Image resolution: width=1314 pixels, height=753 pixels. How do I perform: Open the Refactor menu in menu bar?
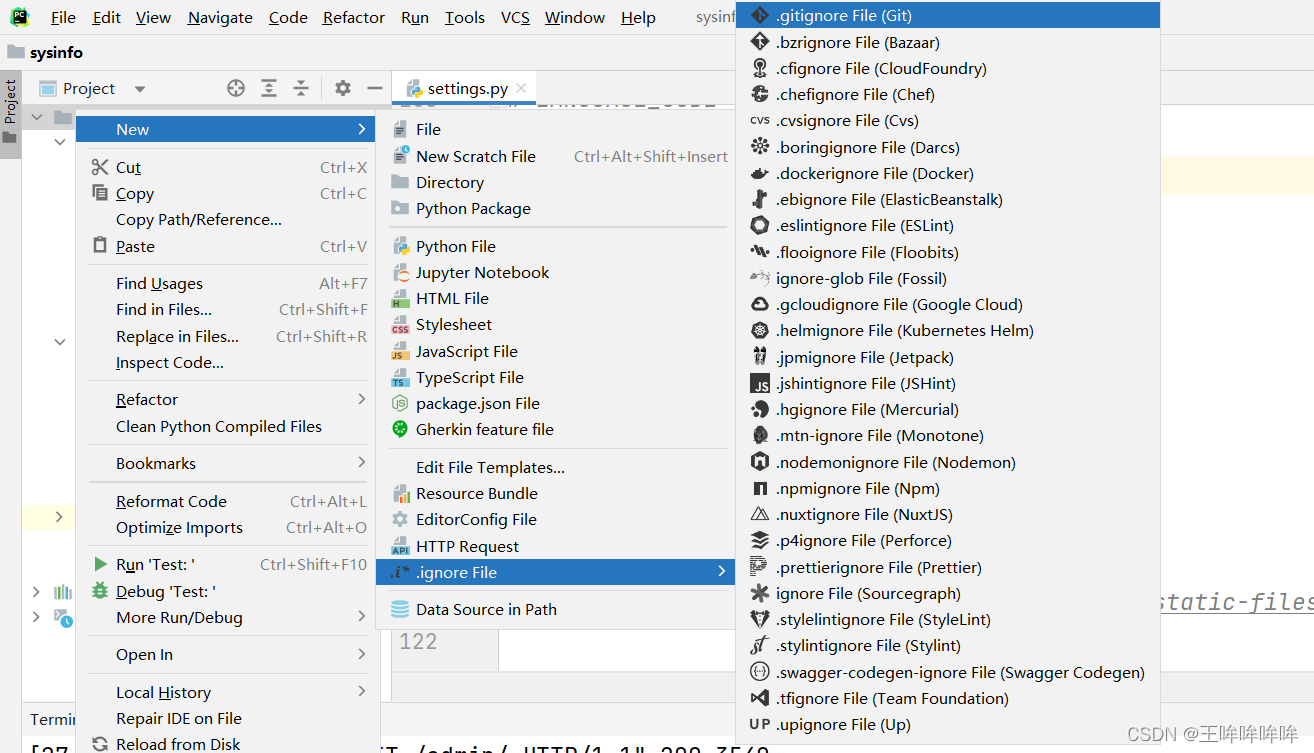point(354,17)
